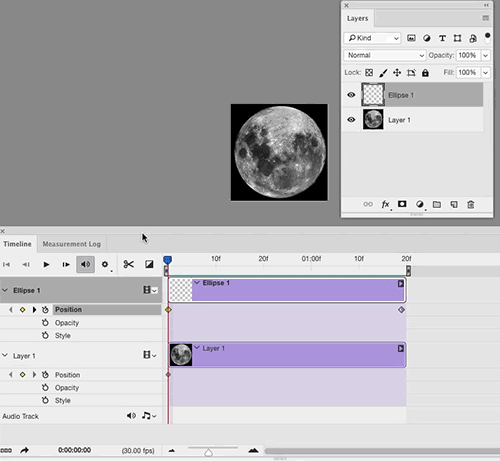Delete layer trash icon

pos(471,204)
